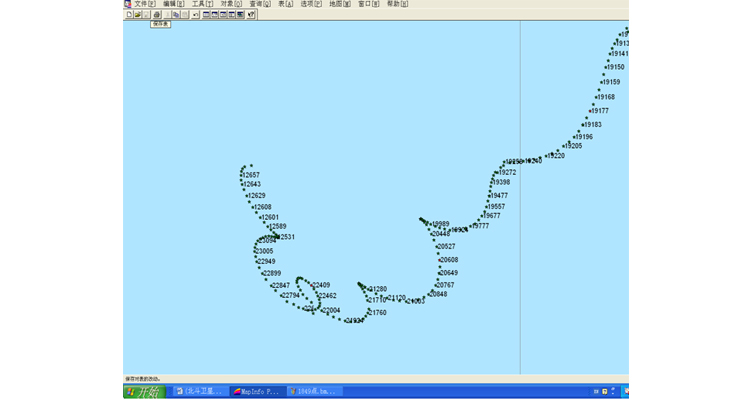Click the Print icon in toolbar

click(x=156, y=15)
